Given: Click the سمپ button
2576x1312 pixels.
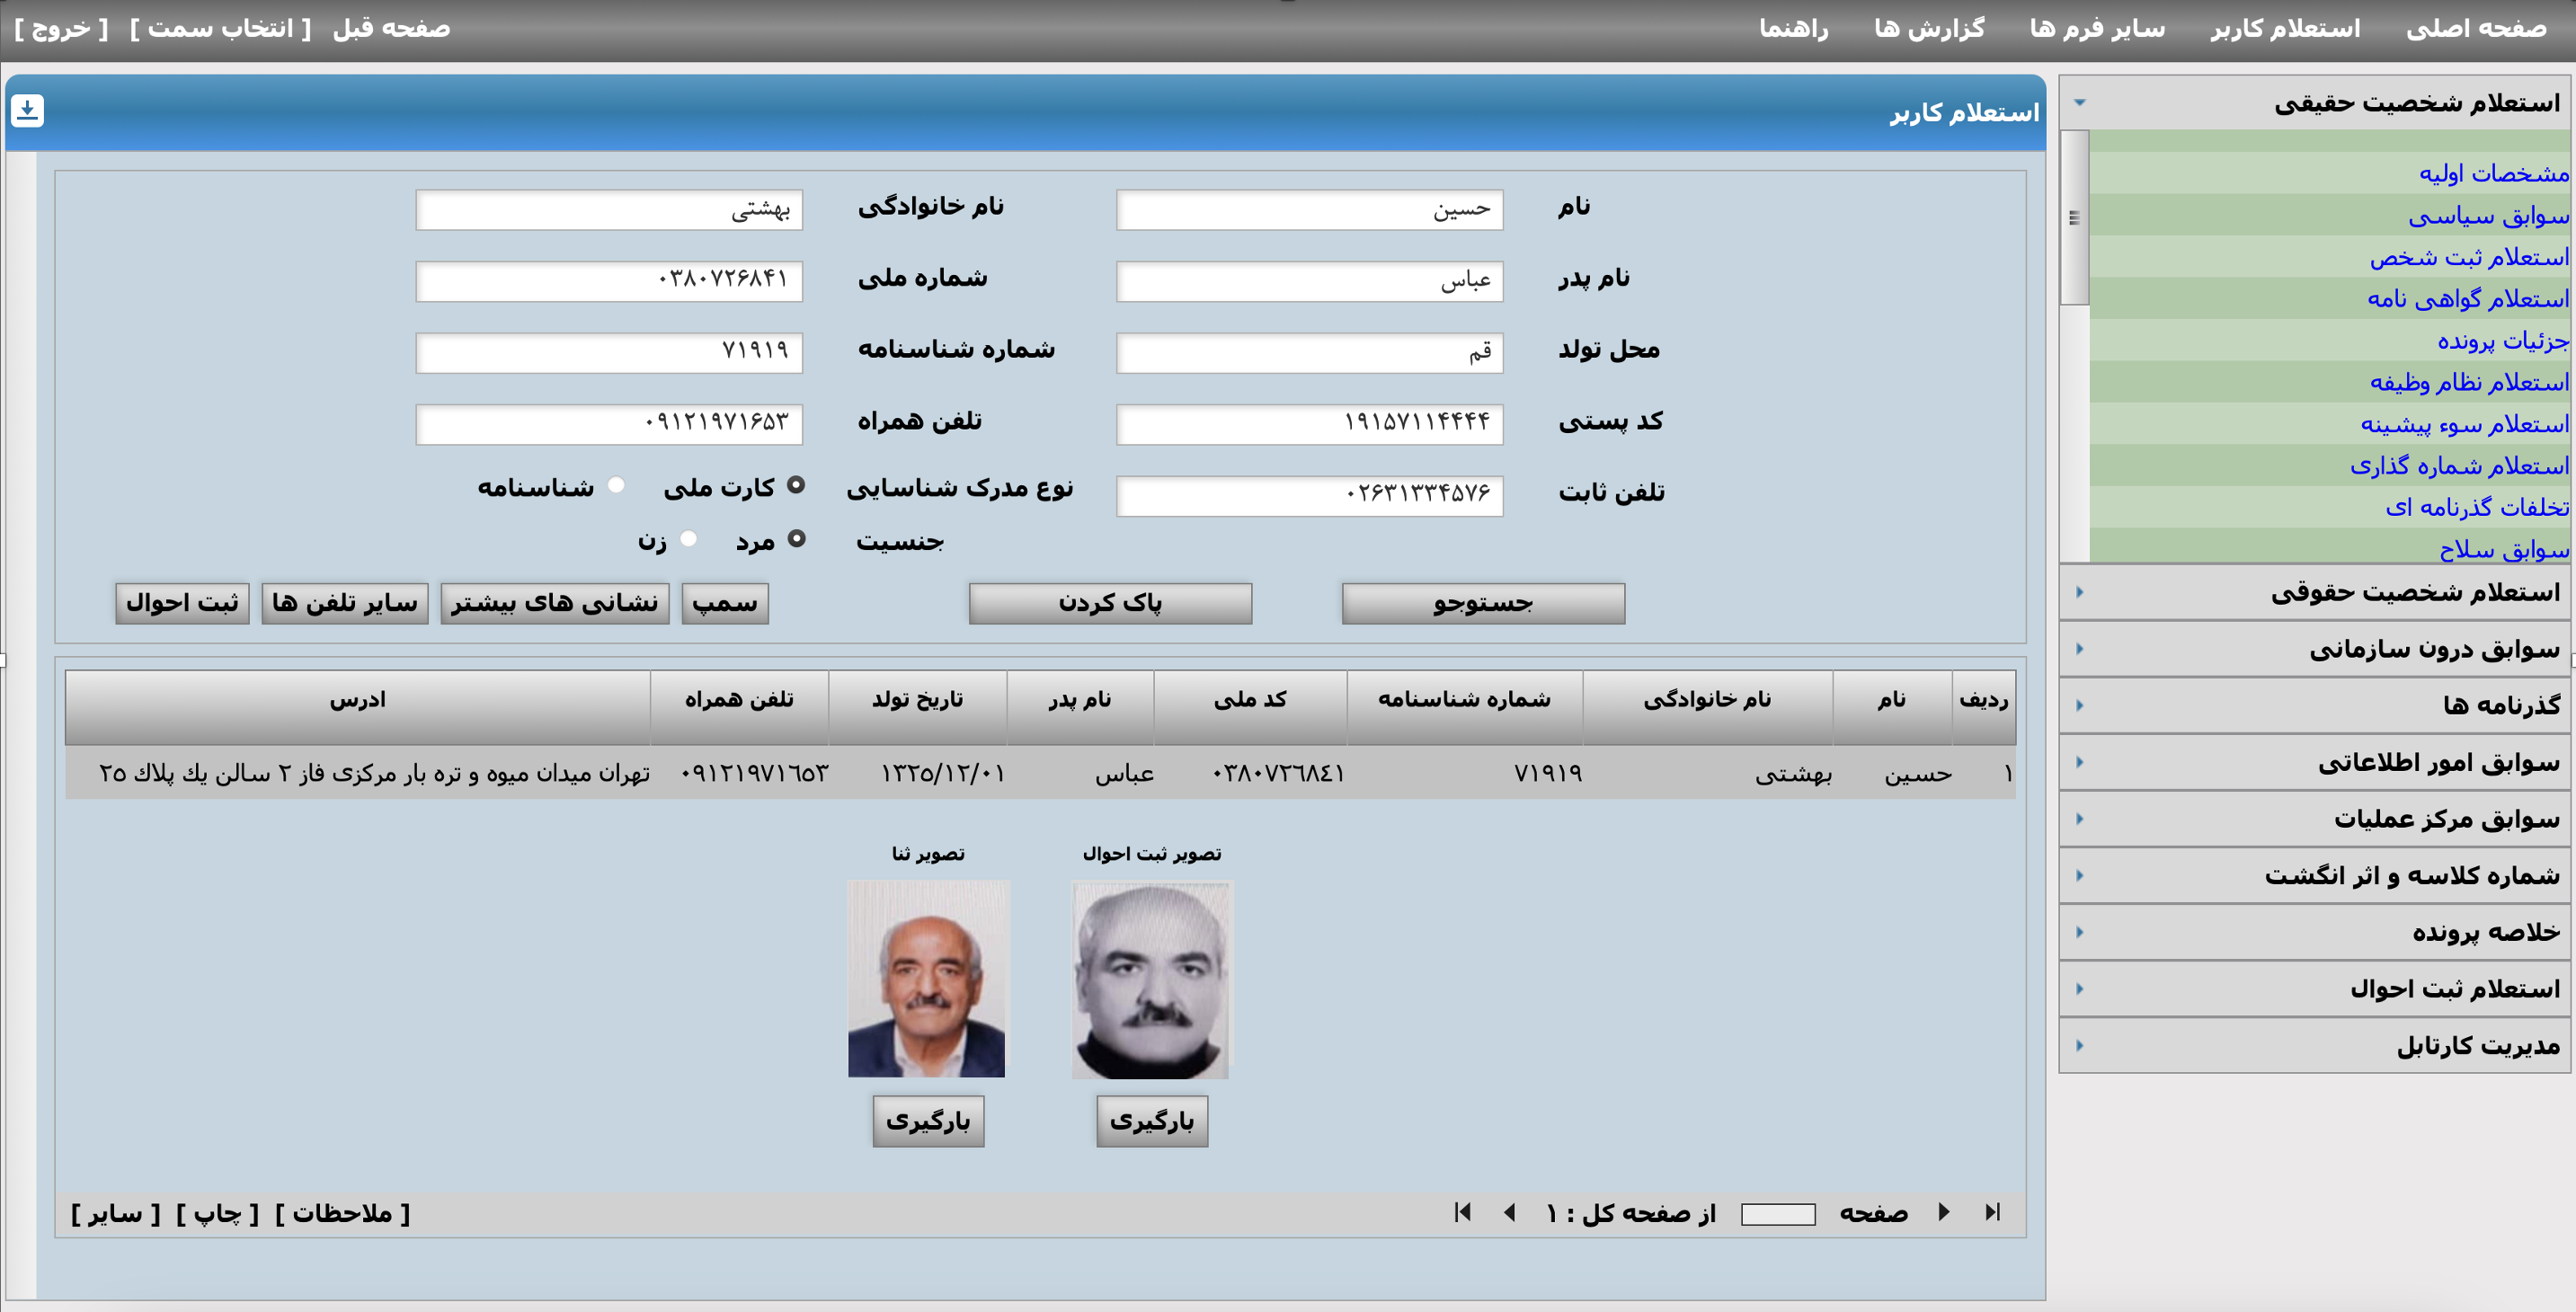Looking at the screenshot, I should tap(725, 603).
